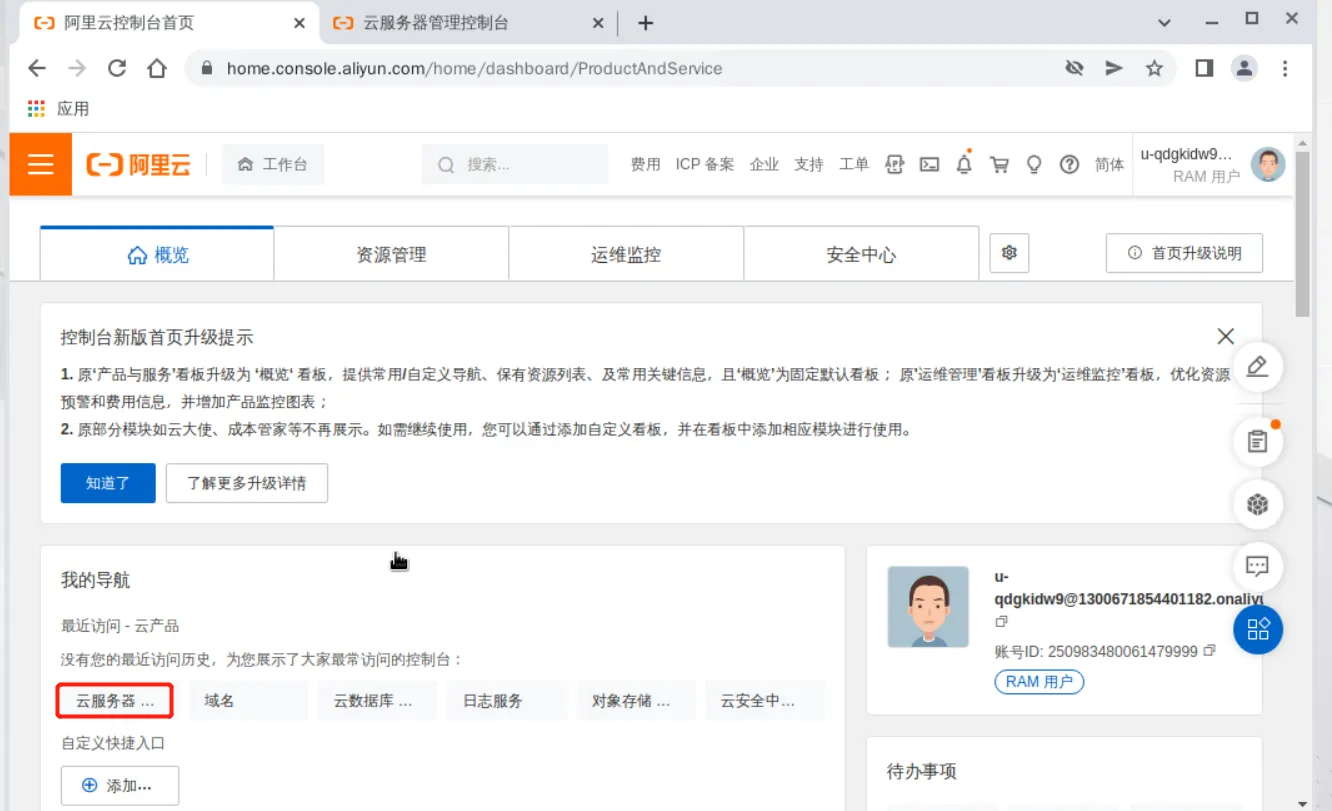Screen dimensions: 1332x811
Task: Open the 云安全中 shortcut
Action: (764, 701)
